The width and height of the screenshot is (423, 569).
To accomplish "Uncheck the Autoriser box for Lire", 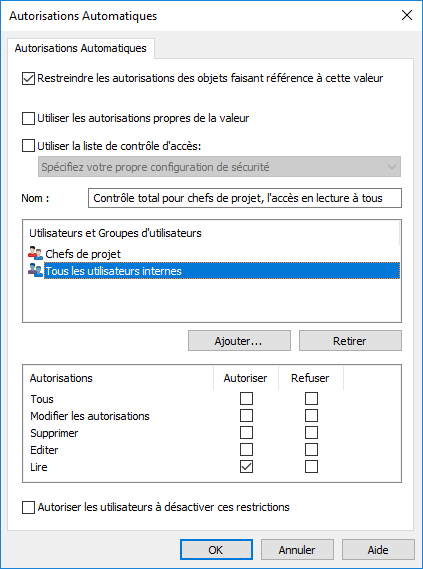I will point(246,467).
